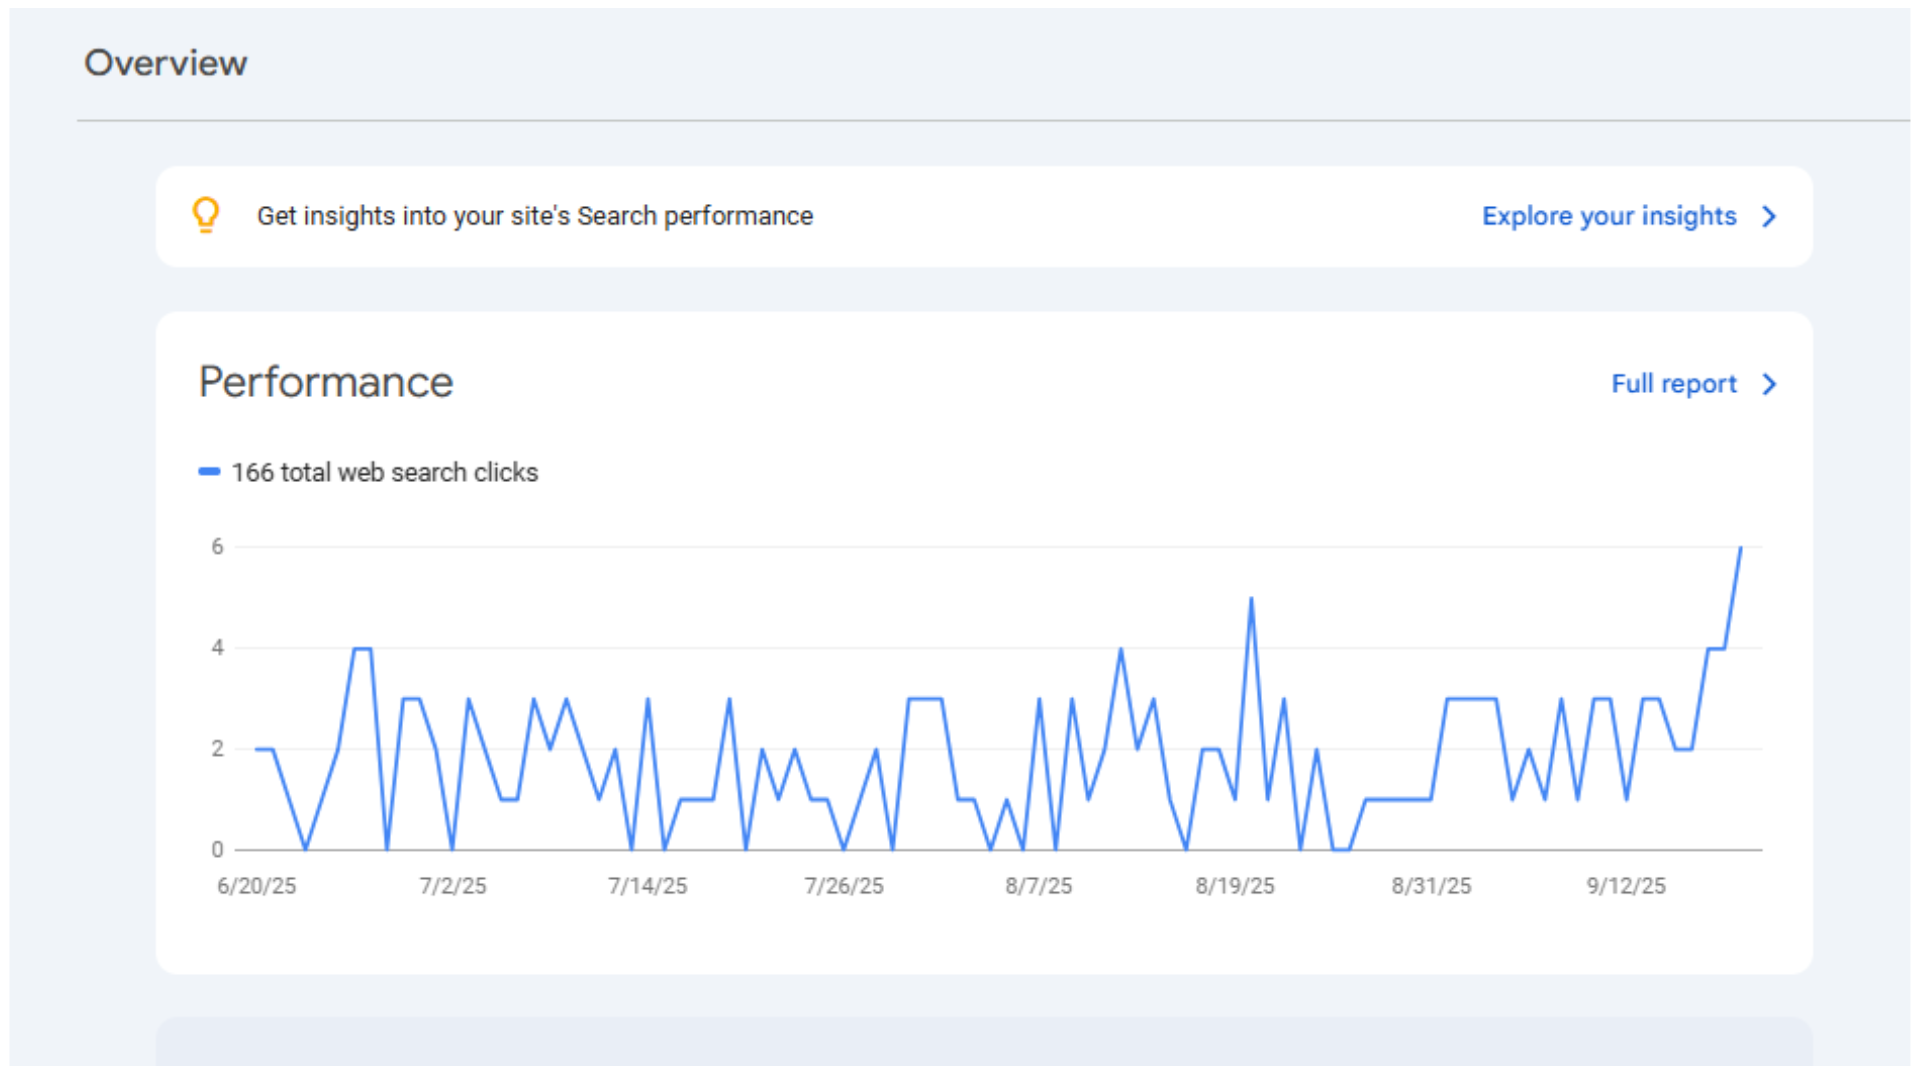This screenshot has width=1920, height=1080.
Task: Click the blue legend marker for web clicks
Action: pyautogui.click(x=209, y=472)
